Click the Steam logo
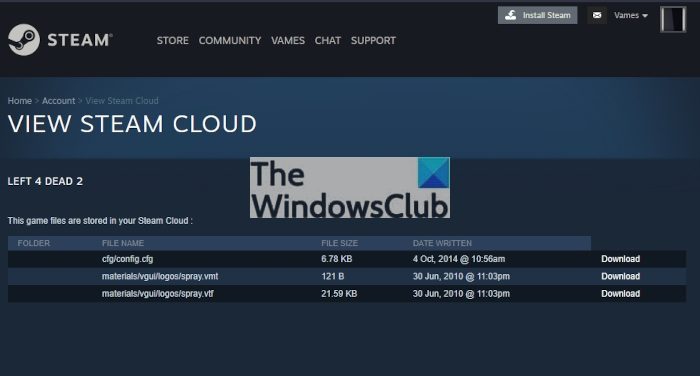 point(60,40)
